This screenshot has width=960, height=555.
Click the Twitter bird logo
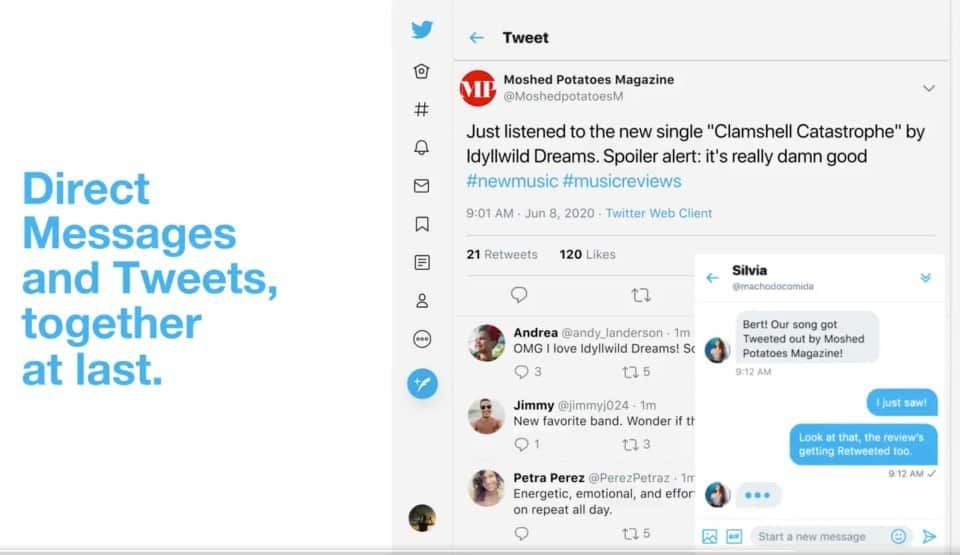coord(422,30)
